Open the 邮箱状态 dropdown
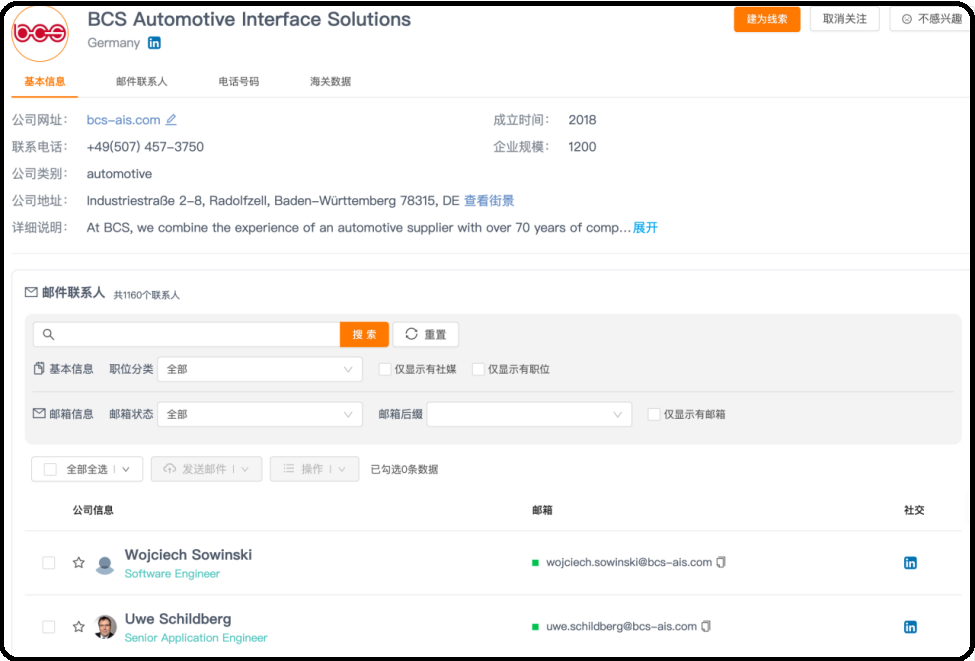Screen dimensions: 975x661 pos(260,414)
